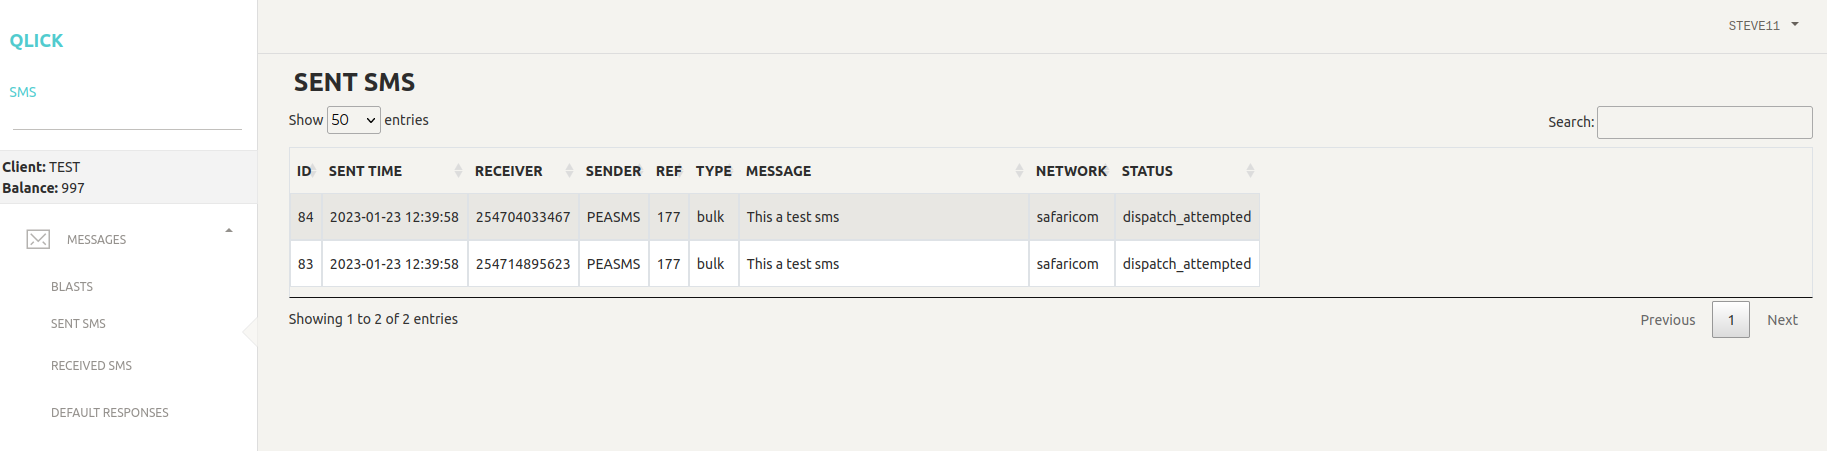1827x451 pixels.
Task: Click the QLICK logo link
Action: click(x=36, y=41)
